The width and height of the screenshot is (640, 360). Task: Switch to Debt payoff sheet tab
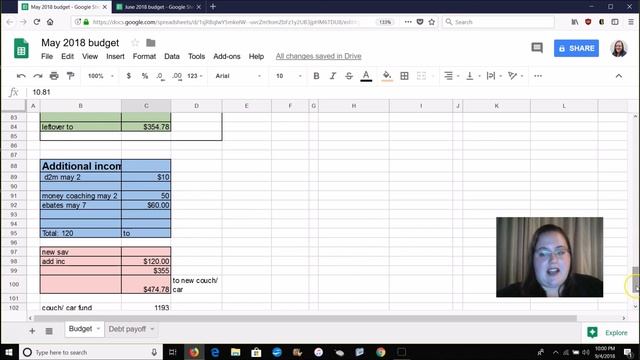point(127,329)
